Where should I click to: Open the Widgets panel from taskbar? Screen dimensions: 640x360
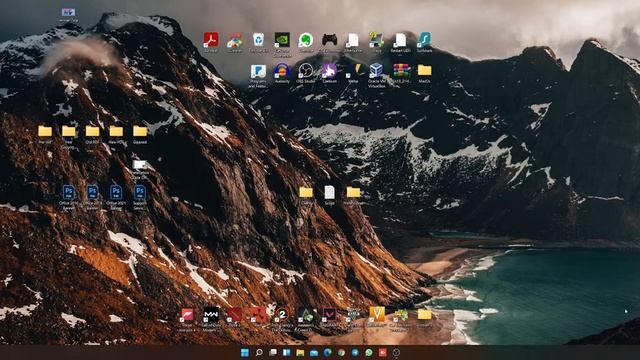click(x=287, y=353)
